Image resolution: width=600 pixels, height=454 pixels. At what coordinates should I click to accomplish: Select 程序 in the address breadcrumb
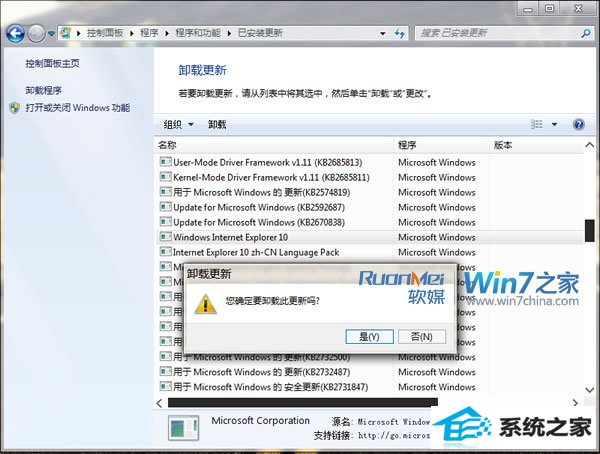click(x=149, y=33)
